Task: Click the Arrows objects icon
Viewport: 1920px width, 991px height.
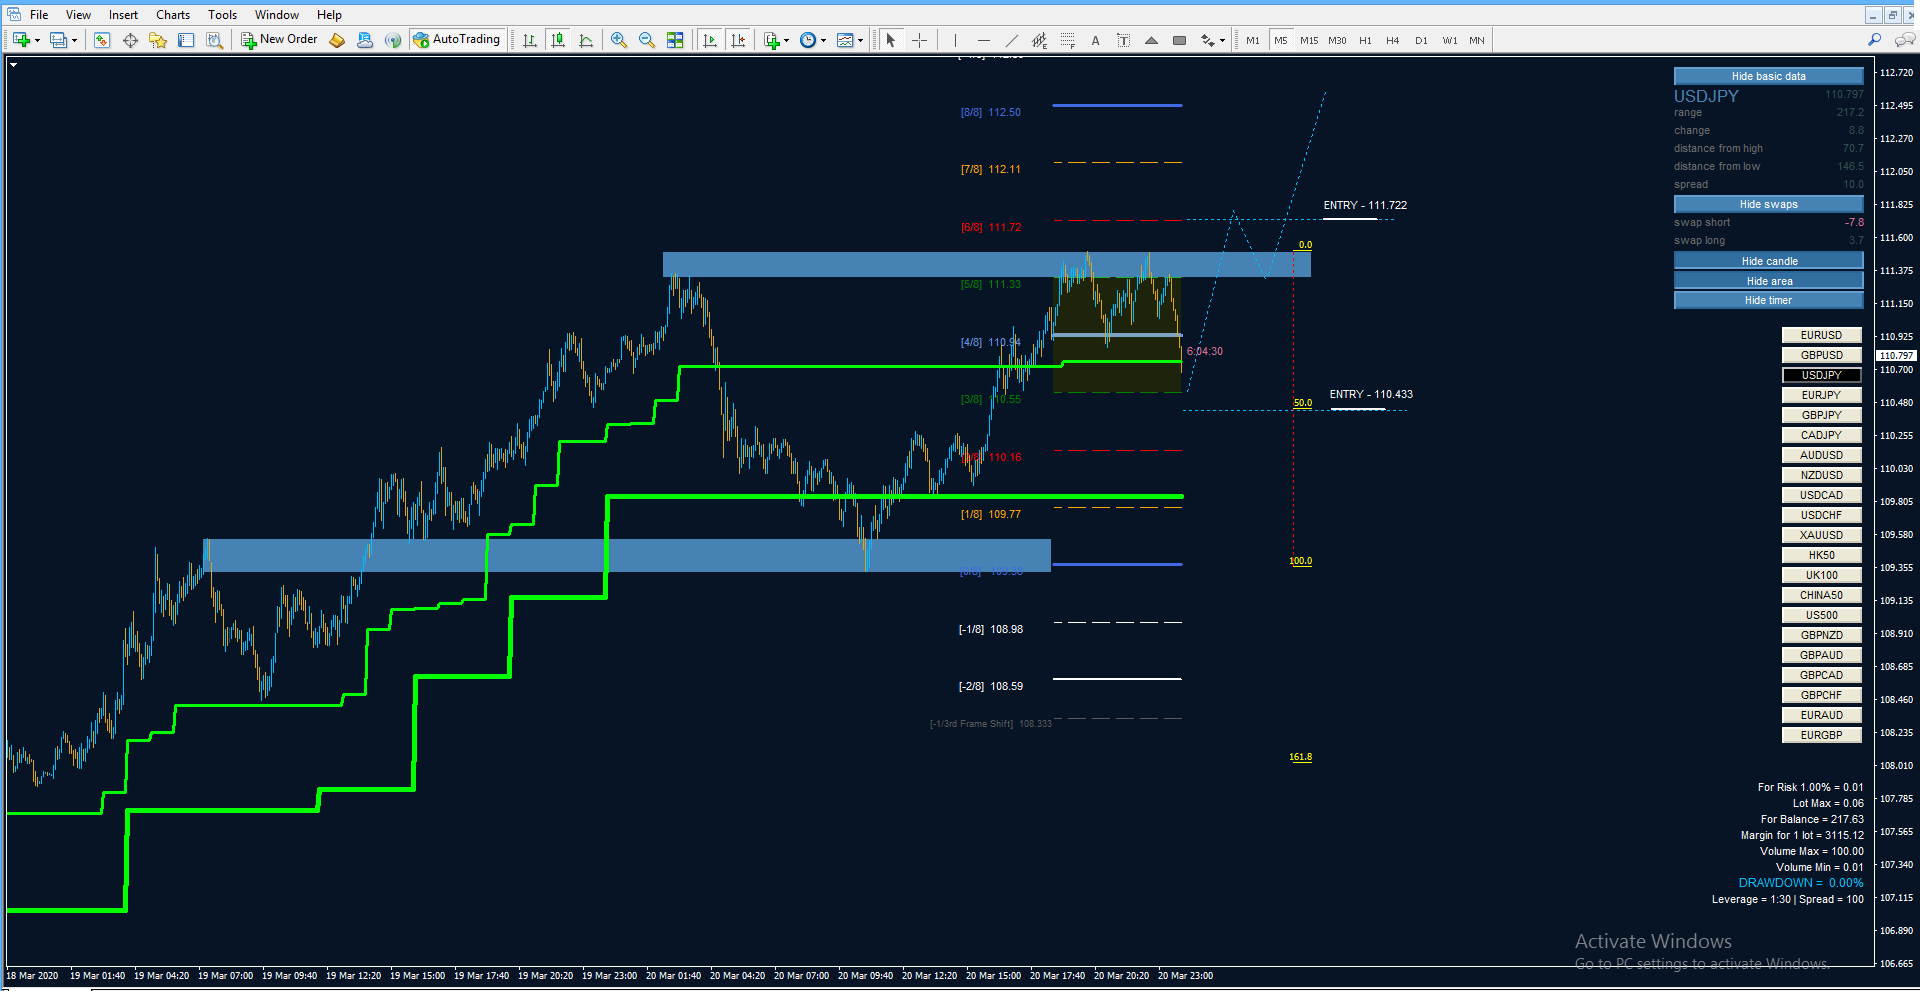Action: pos(1208,40)
